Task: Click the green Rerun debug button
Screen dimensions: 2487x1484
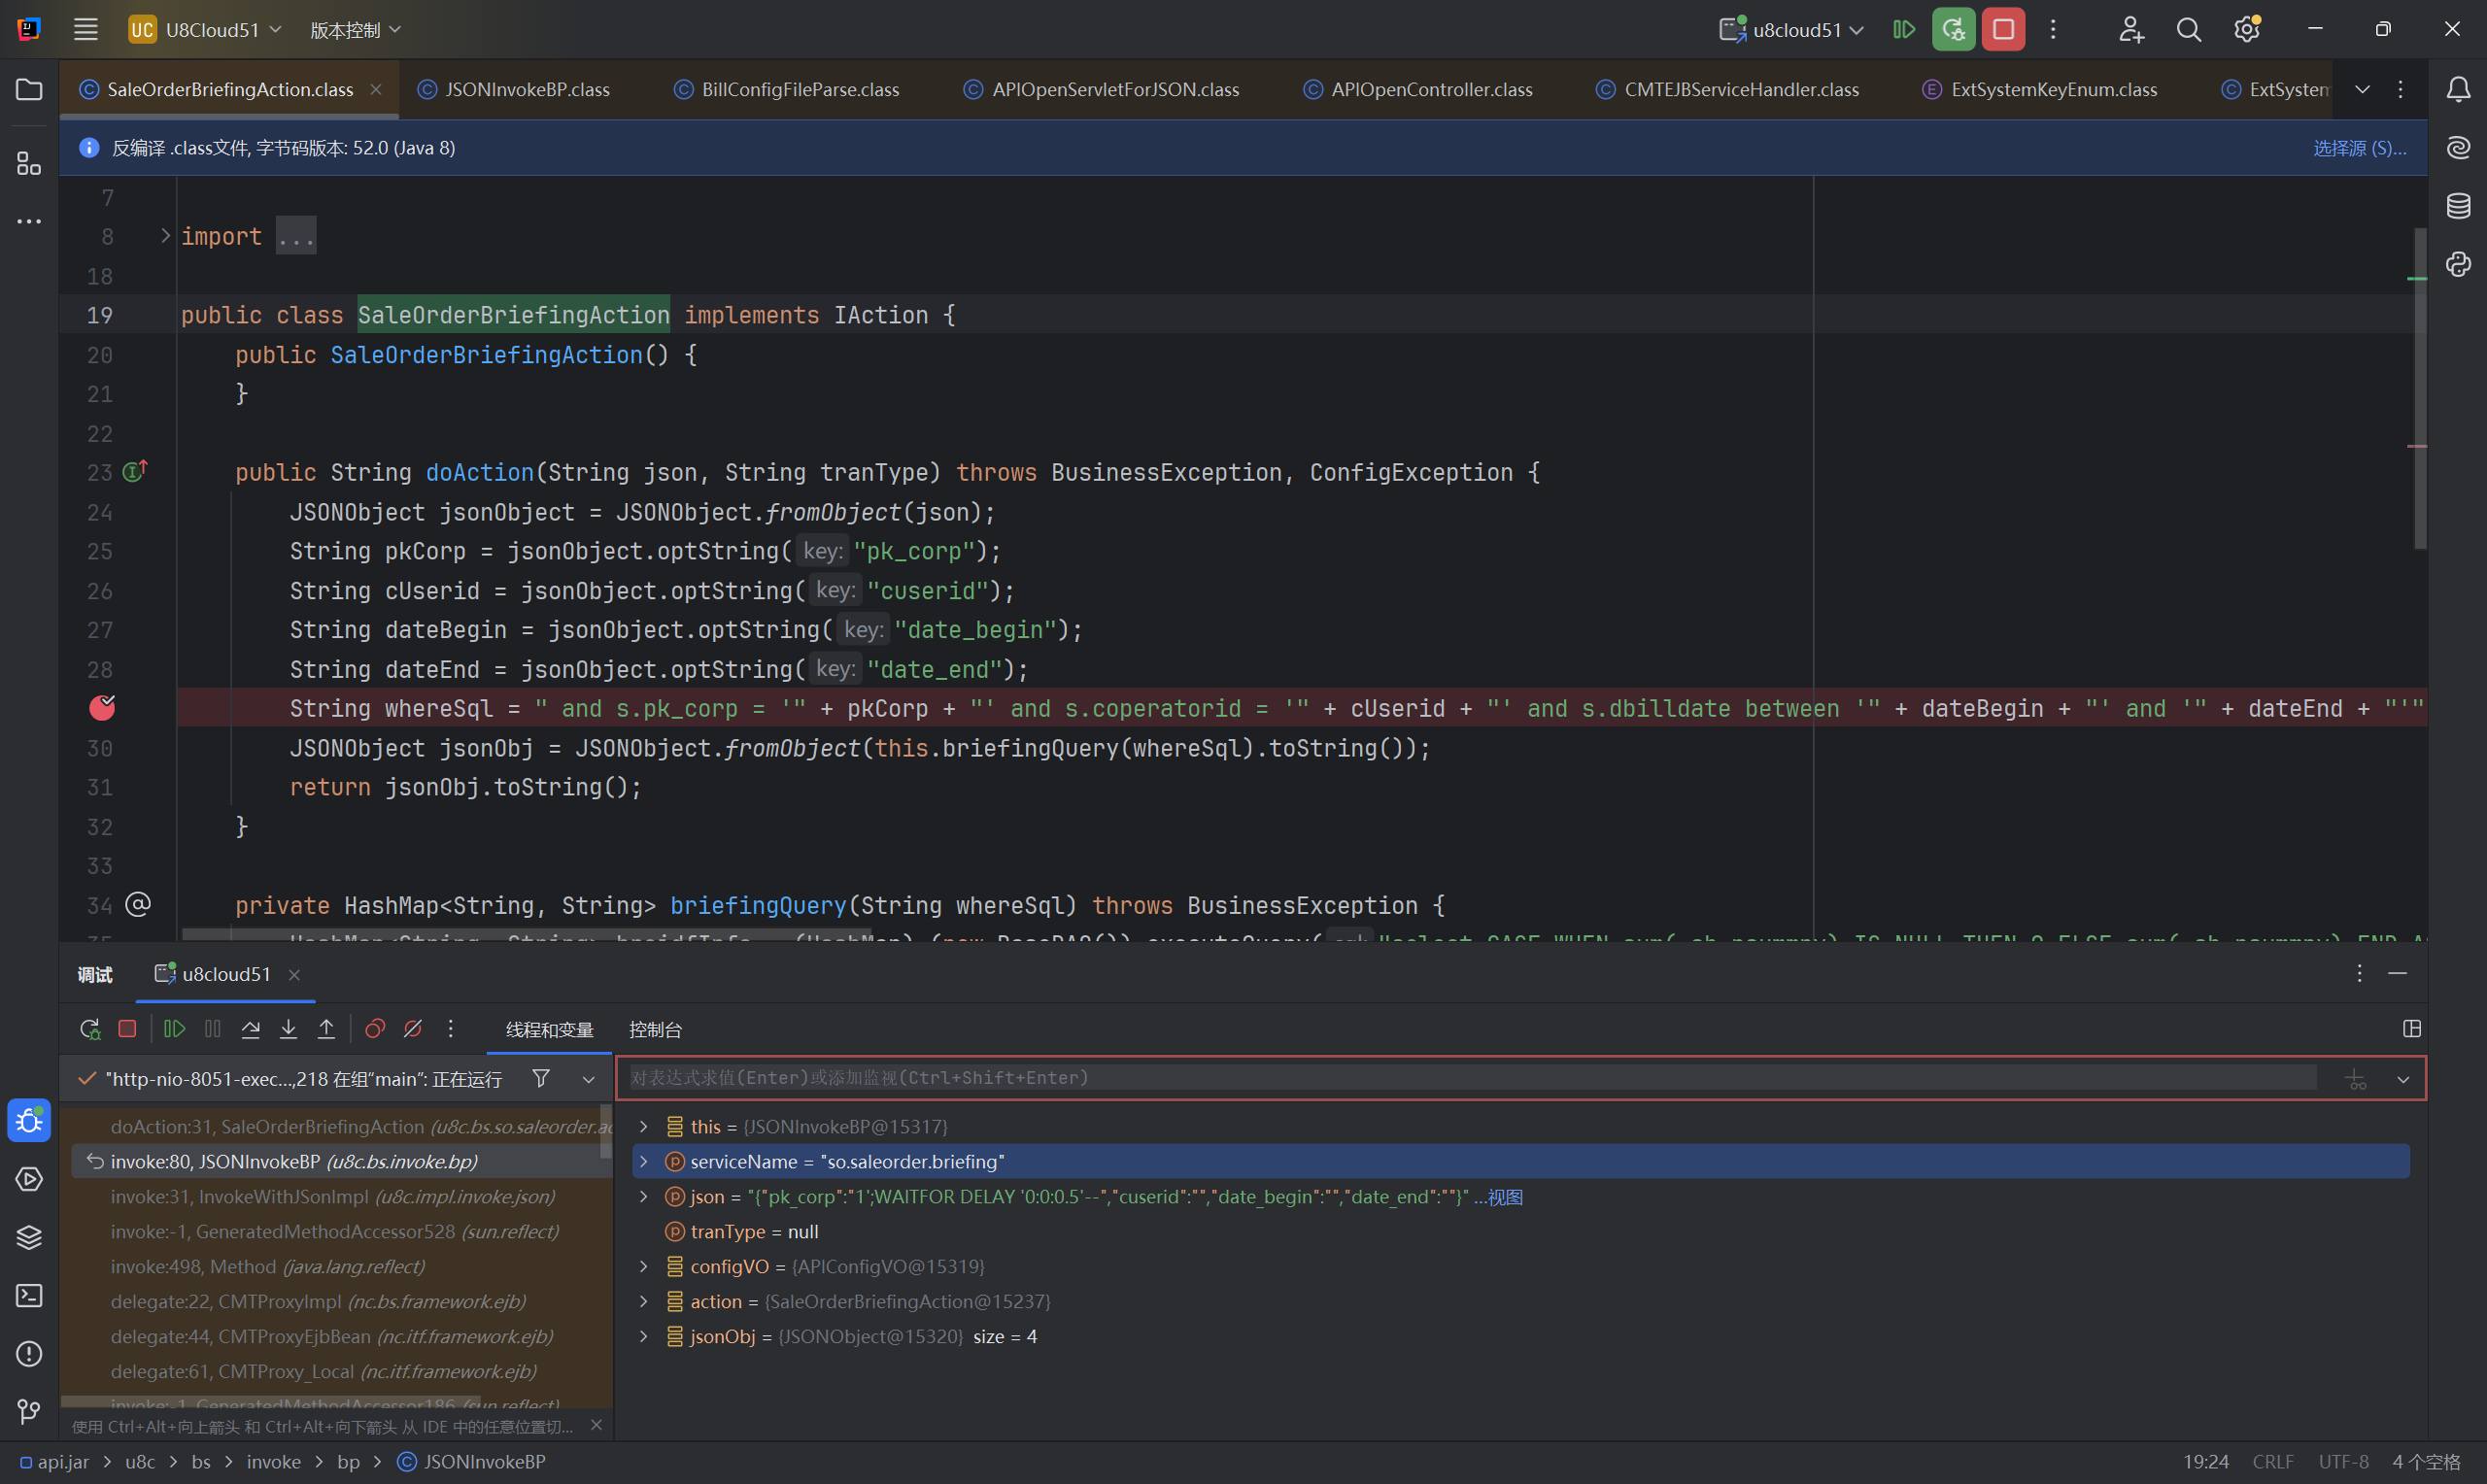Action: (1953, 29)
